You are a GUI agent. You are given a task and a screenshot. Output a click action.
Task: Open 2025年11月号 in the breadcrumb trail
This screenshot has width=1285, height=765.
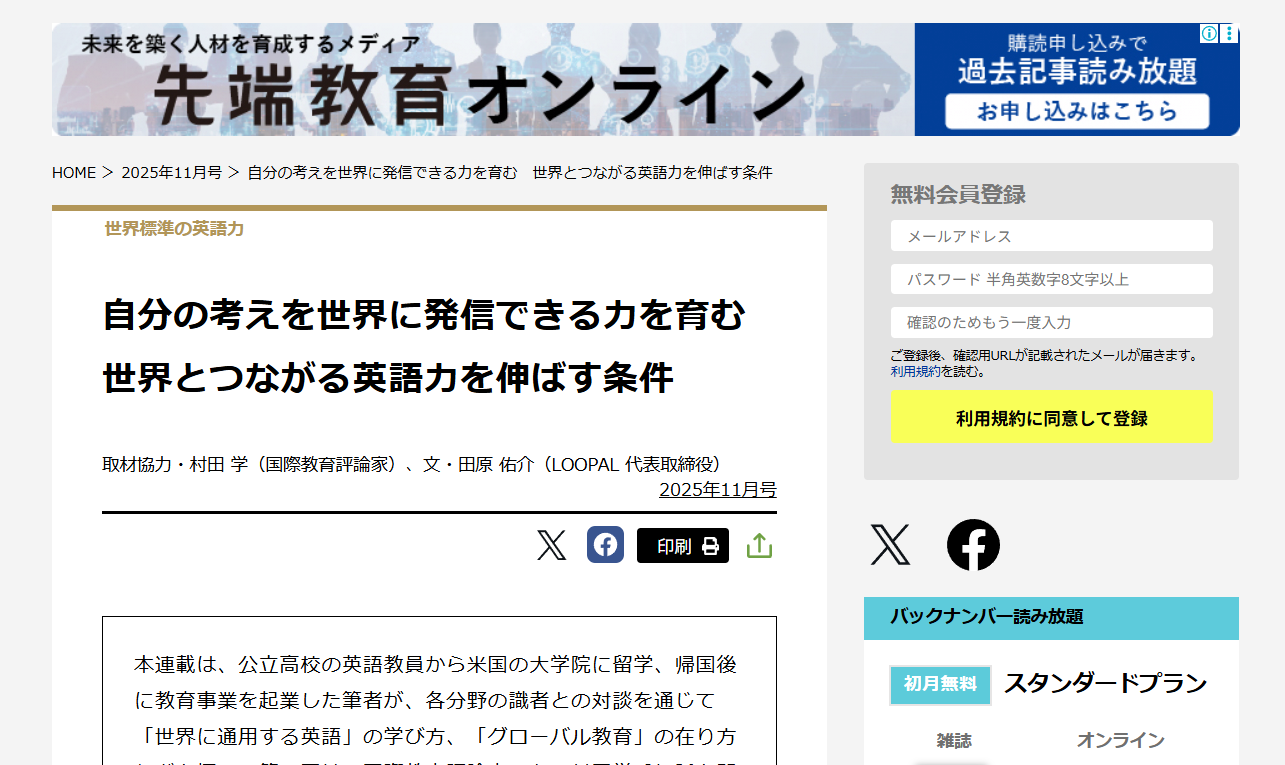tap(171, 172)
